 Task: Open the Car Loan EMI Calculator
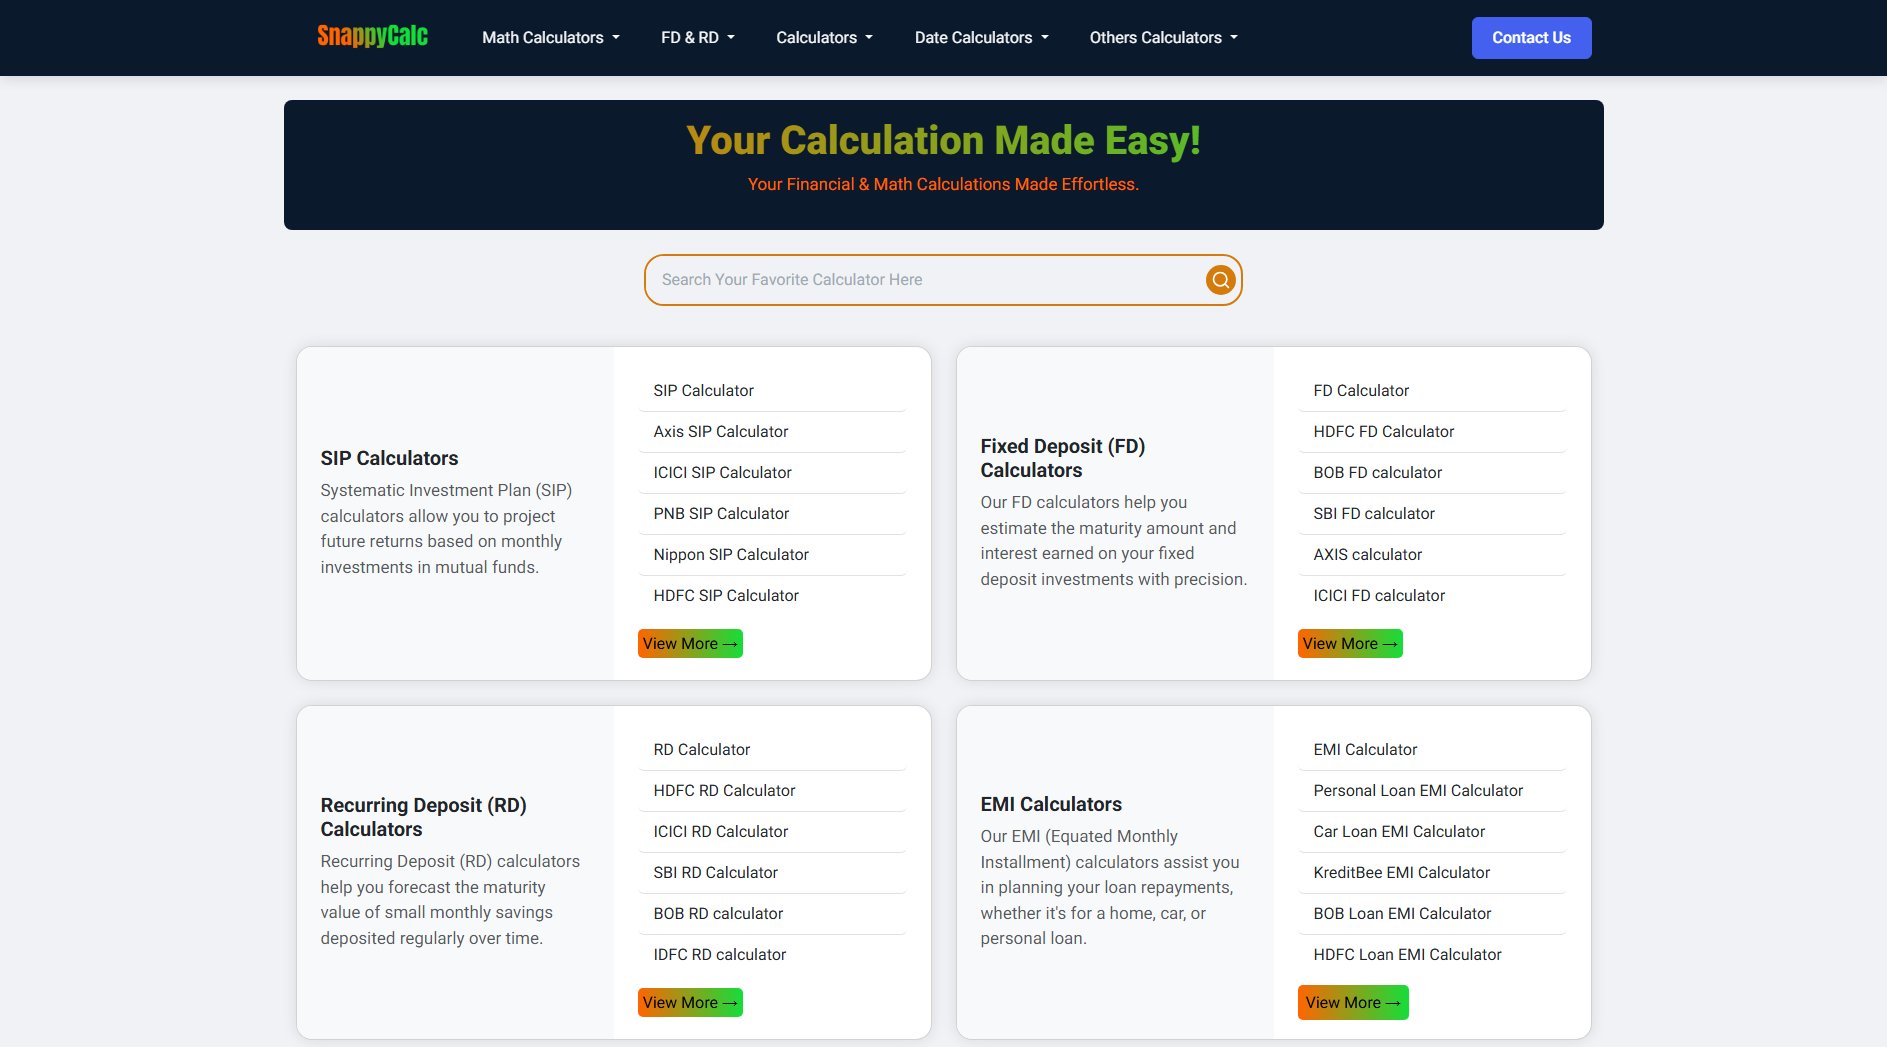[x=1398, y=832]
